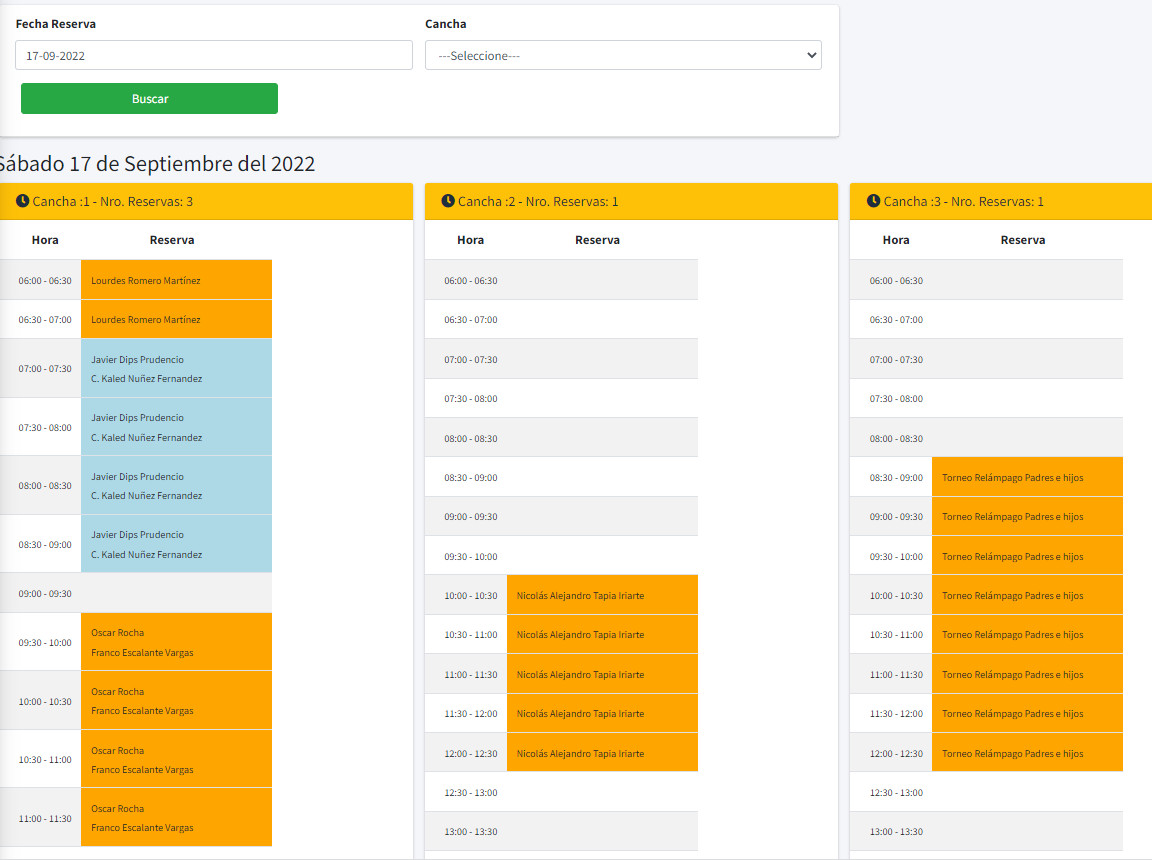The height and width of the screenshot is (860, 1152).
Task: Click Oscar Rocha 11:00 - 11:30 reservation
Action: [176, 818]
